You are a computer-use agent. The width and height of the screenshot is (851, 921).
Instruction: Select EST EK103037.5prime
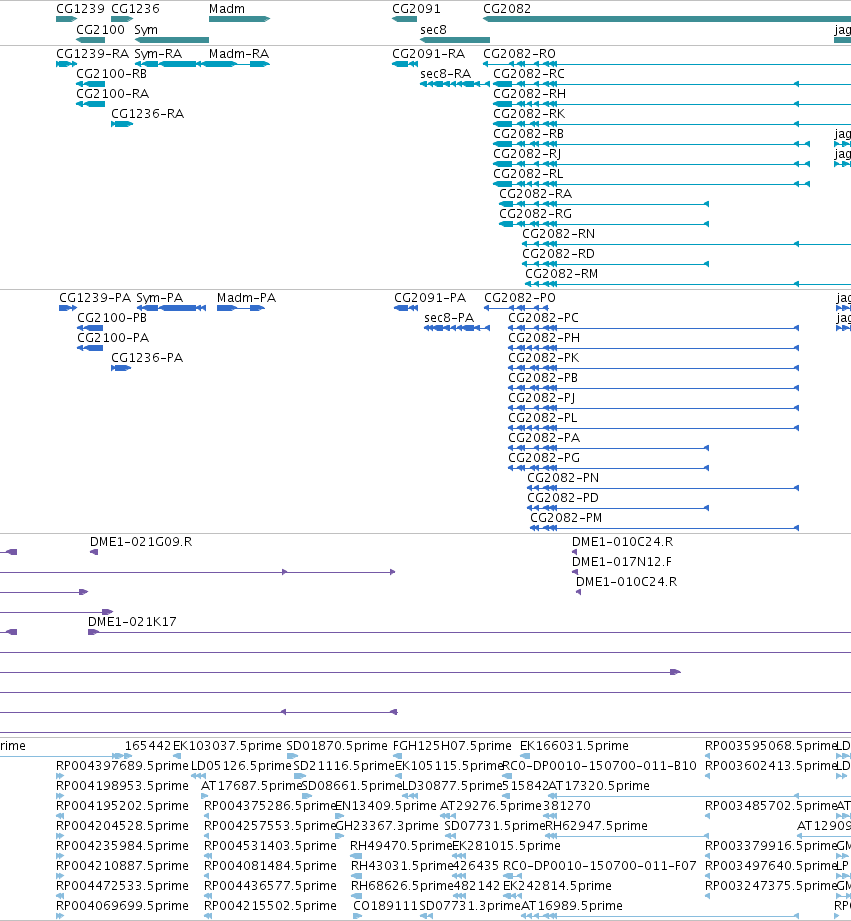(x=227, y=745)
